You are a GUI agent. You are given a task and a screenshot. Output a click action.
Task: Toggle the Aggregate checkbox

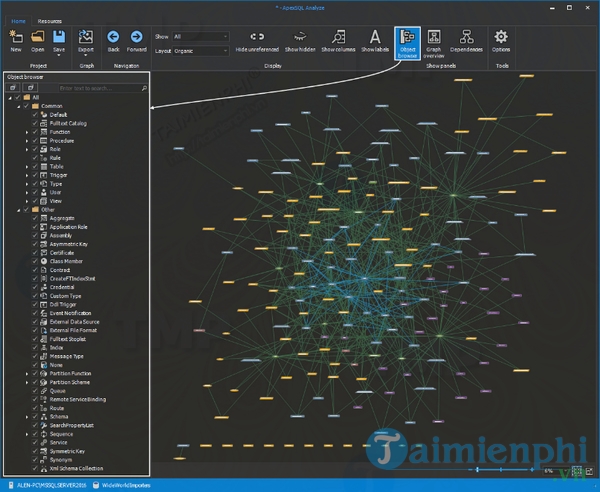pyautogui.click(x=35, y=218)
